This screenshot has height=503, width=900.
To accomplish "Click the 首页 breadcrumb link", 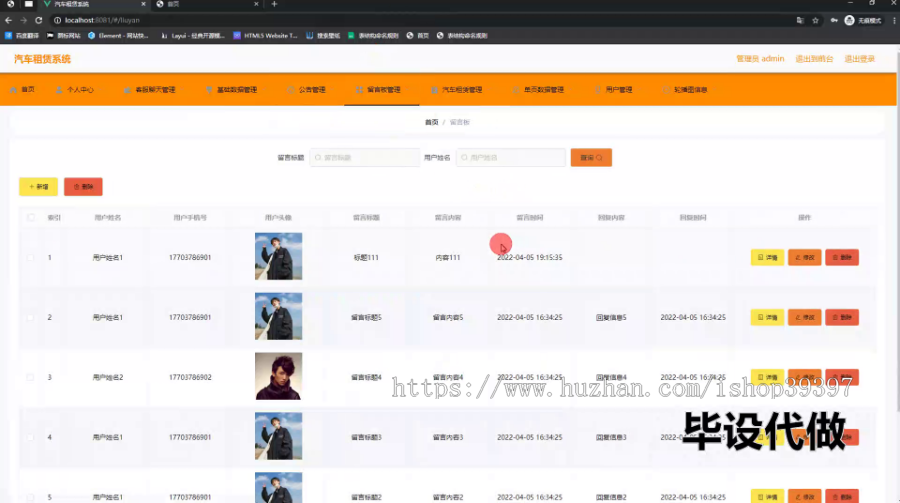I will pyautogui.click(x=432, y=122).
